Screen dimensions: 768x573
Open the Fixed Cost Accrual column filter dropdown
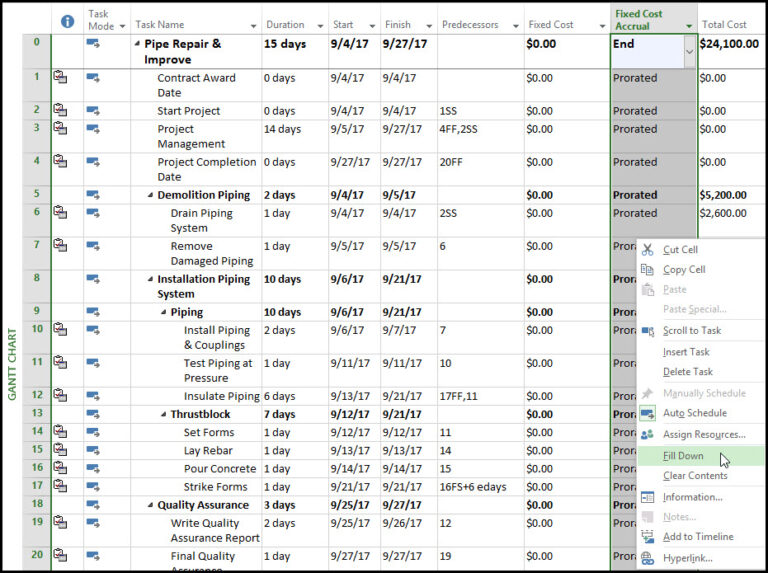[689, 26]
